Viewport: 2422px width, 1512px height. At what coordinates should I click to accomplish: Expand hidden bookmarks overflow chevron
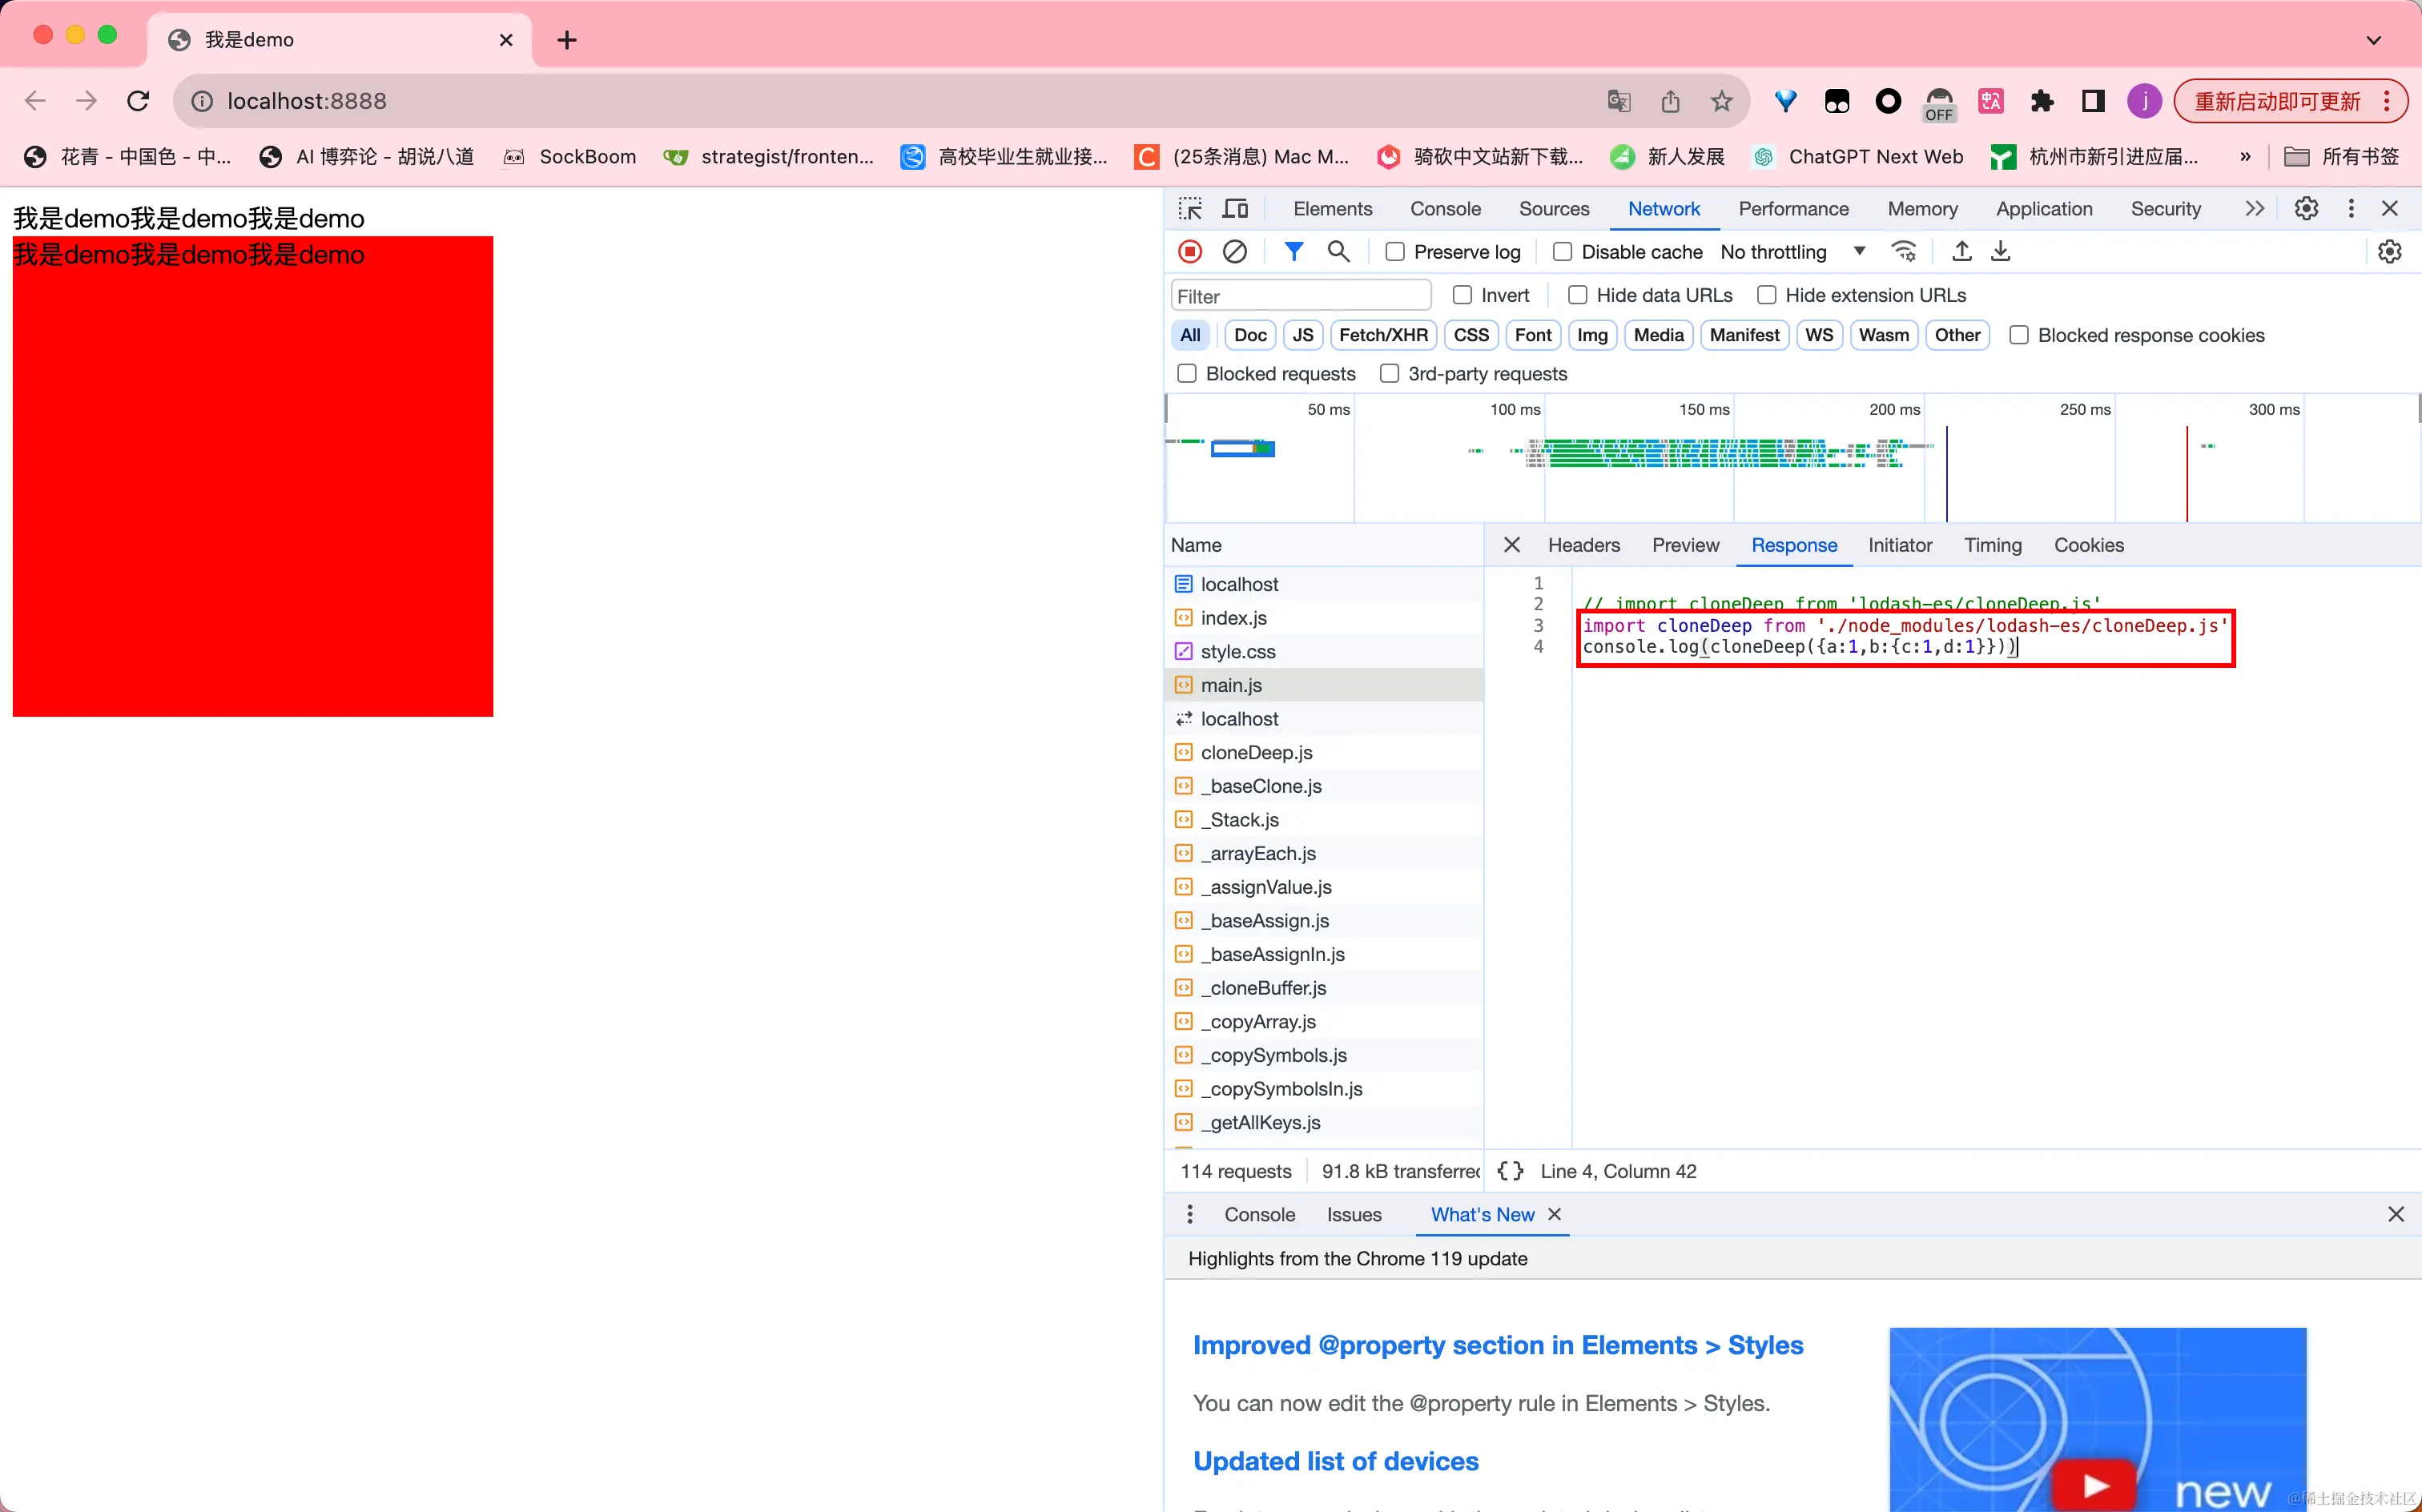click(x=2245, y=157)
